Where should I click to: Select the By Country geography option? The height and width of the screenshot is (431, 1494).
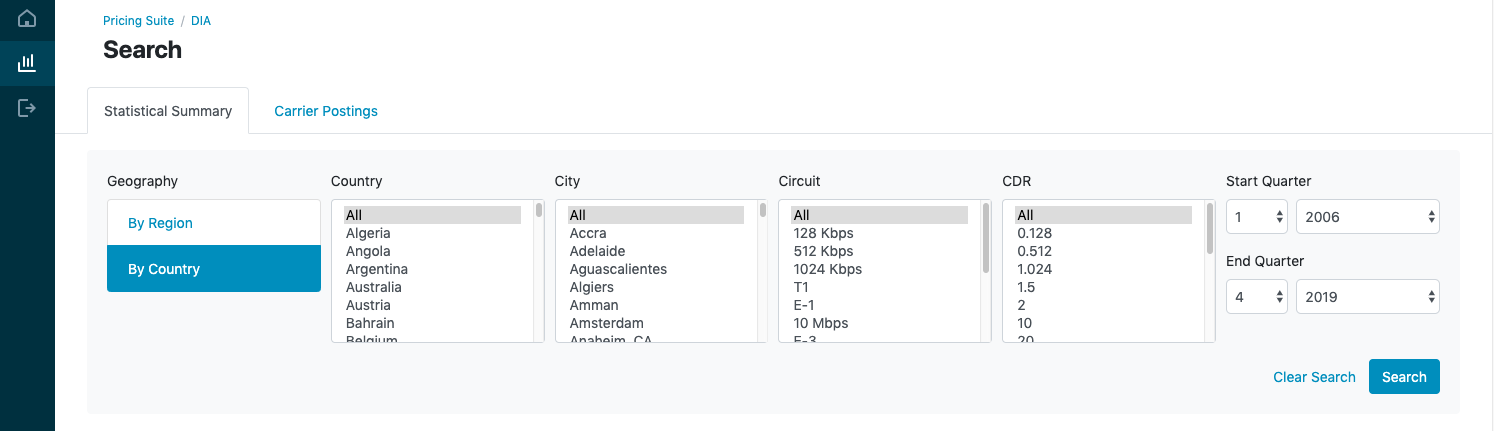(214, 269)
